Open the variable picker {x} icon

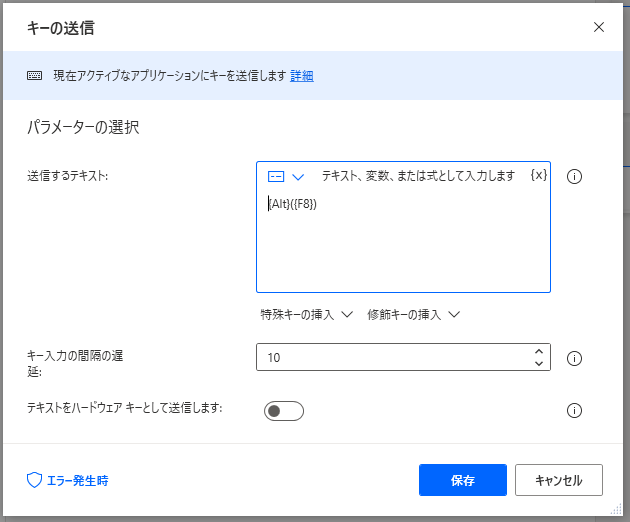[x=538, y=175]
